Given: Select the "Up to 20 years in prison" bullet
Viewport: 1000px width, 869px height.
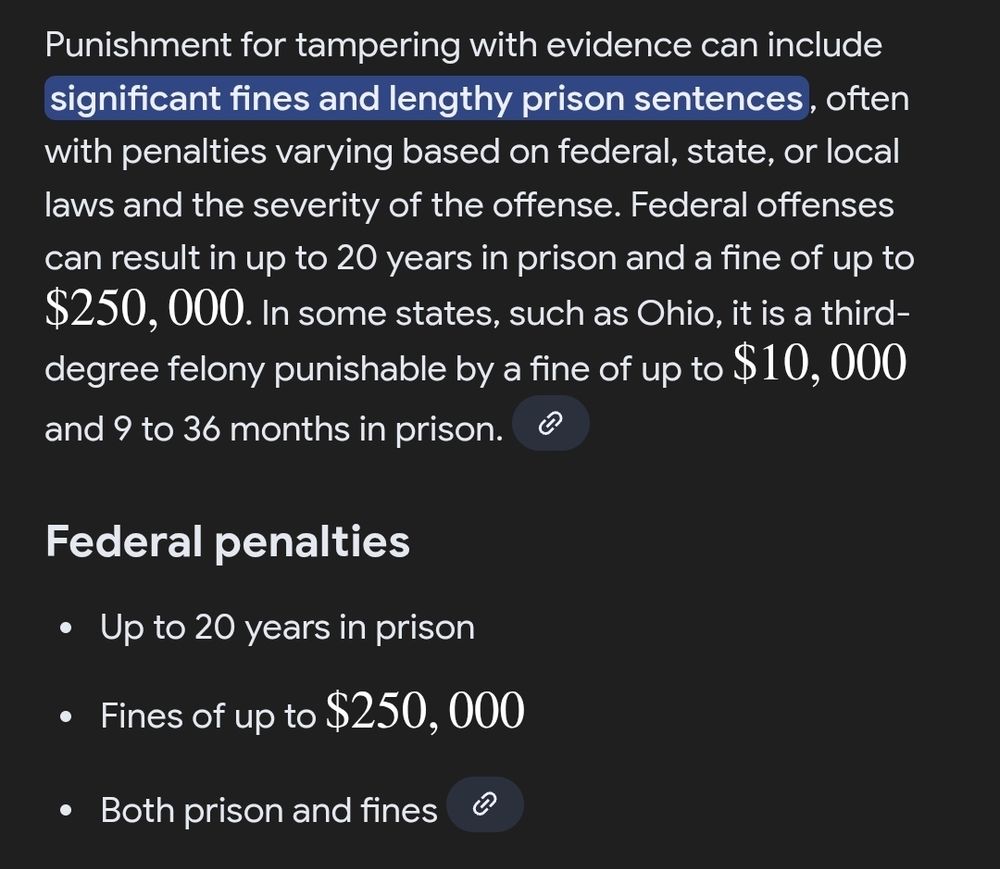Looking at the screenshot, I should (x=287, y=627).
